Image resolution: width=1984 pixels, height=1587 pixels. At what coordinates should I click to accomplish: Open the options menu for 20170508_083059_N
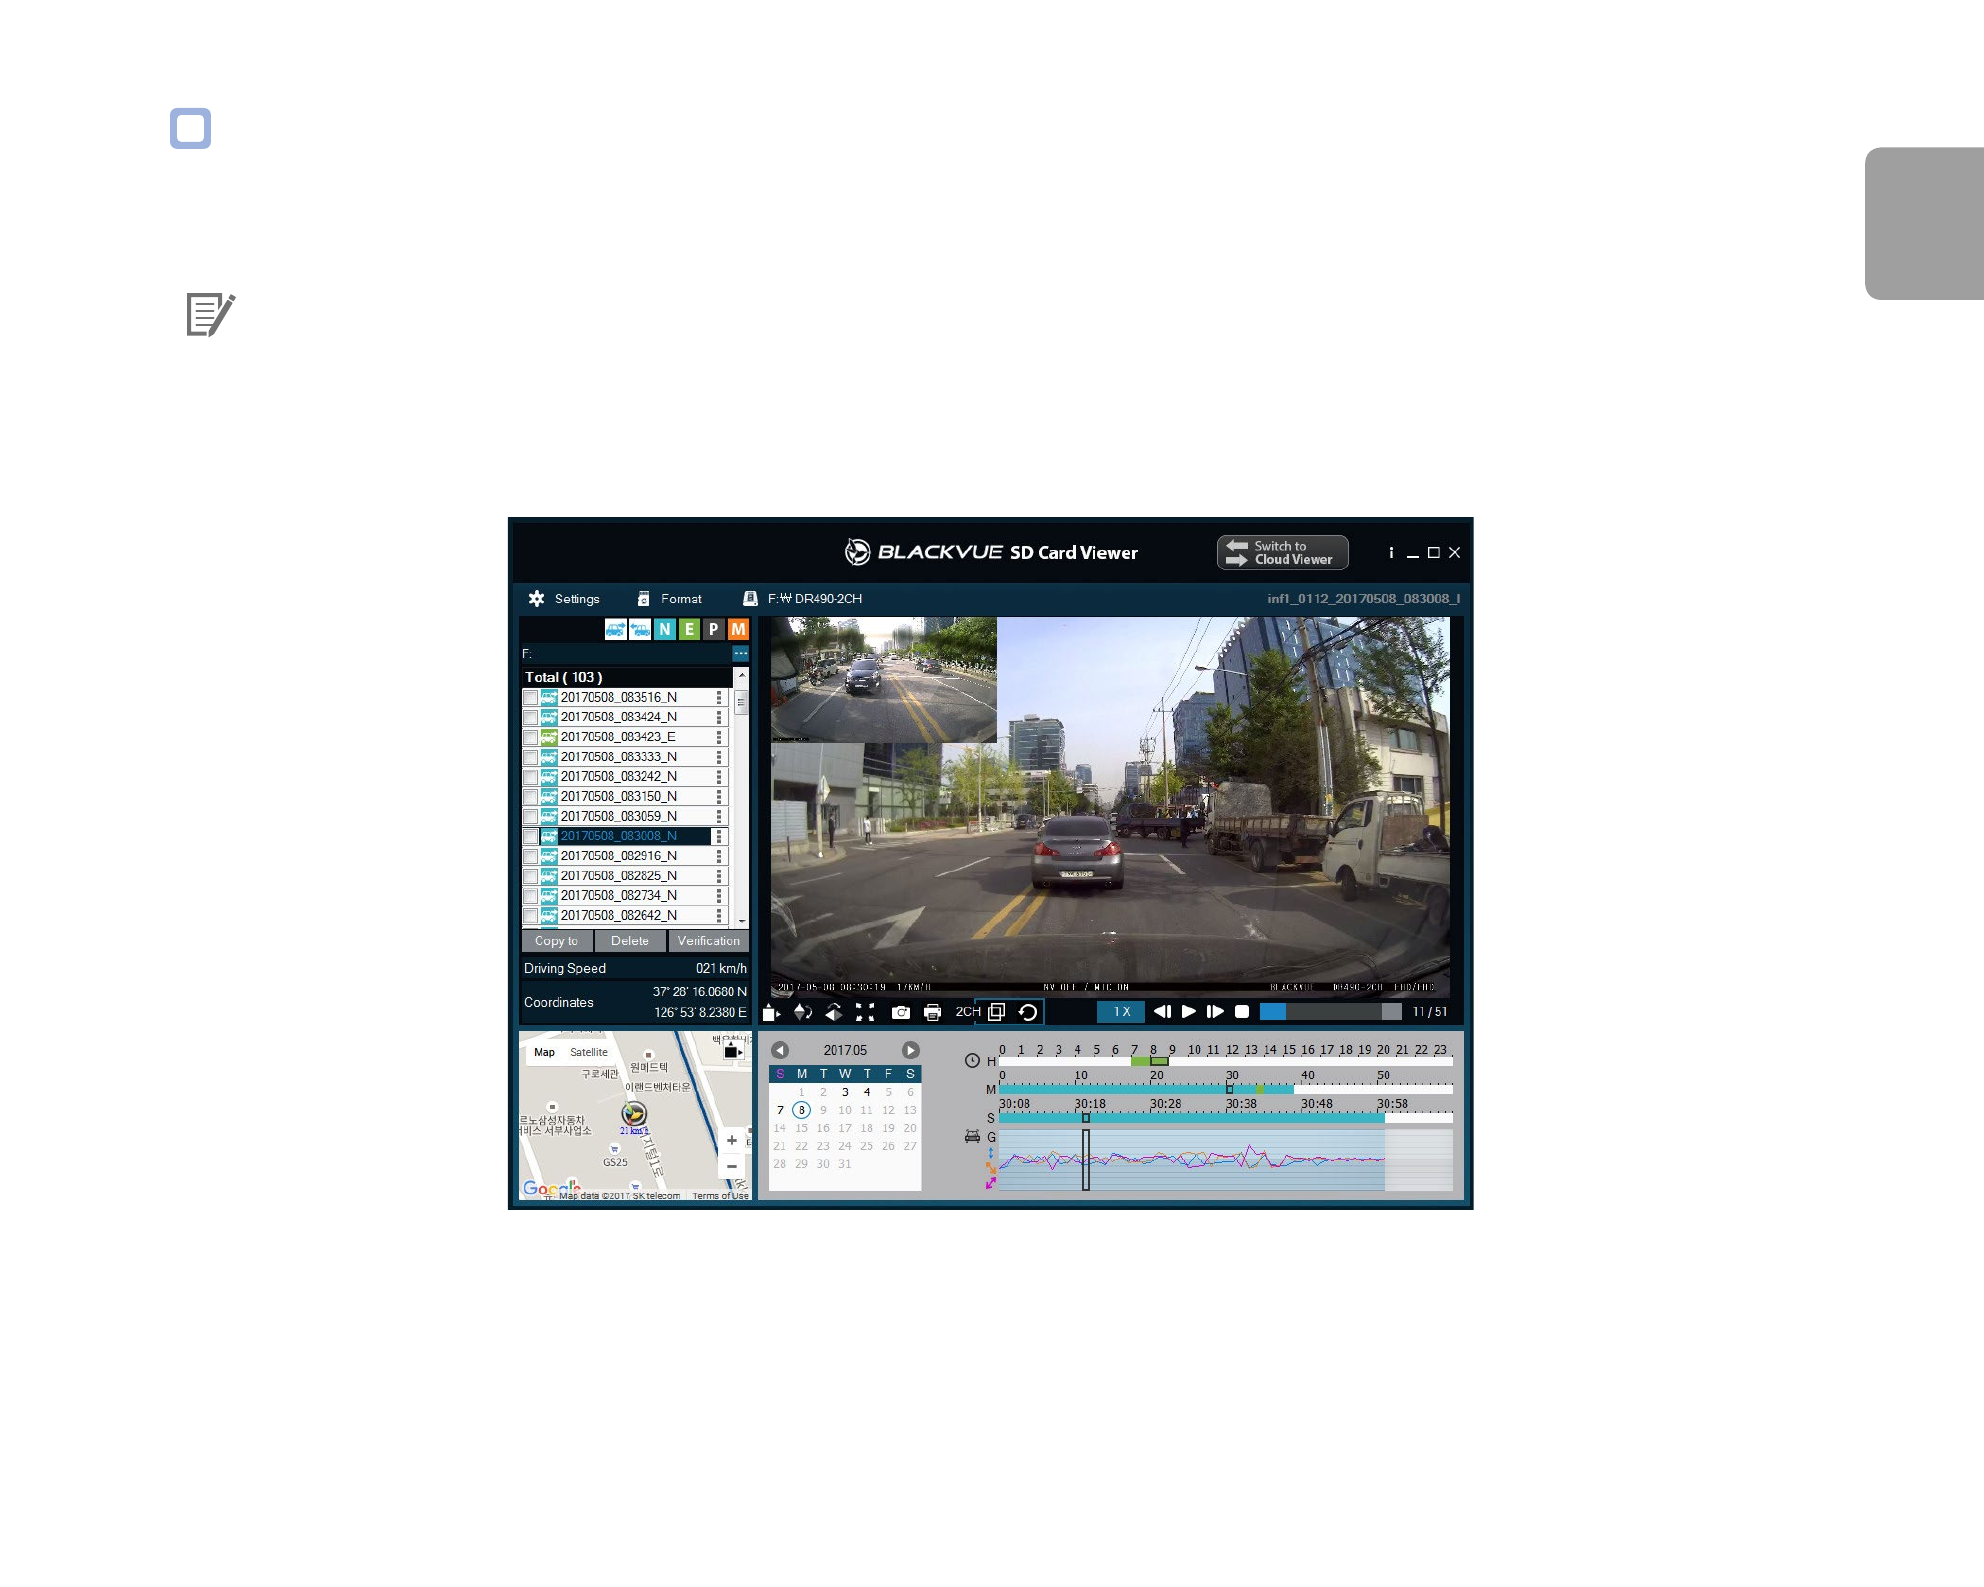click(x=719, y=816)
